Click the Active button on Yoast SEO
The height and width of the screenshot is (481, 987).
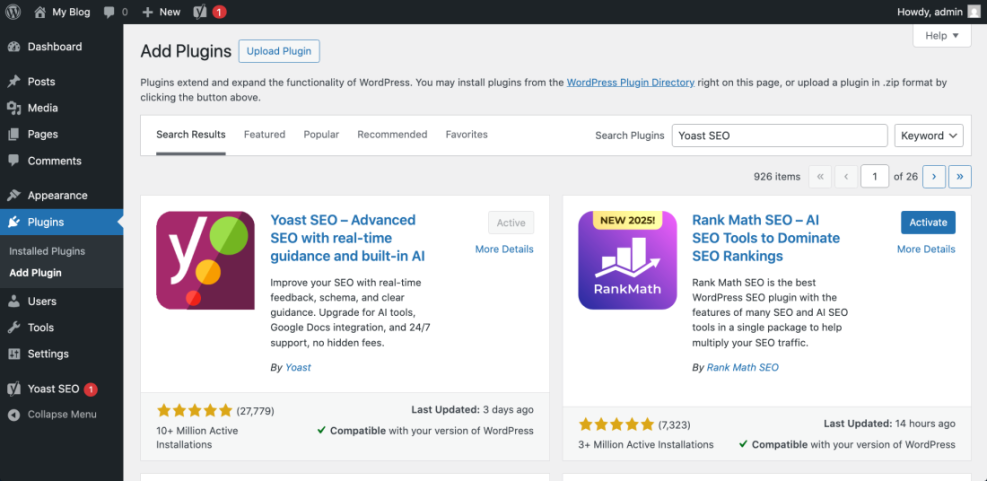point(511,223)
